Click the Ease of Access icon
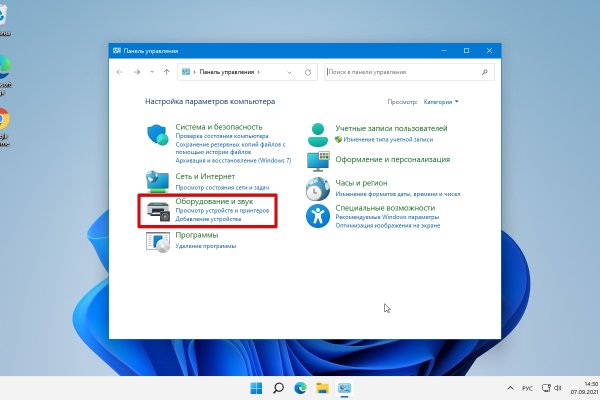600x400 pixels. click(318, 216)
